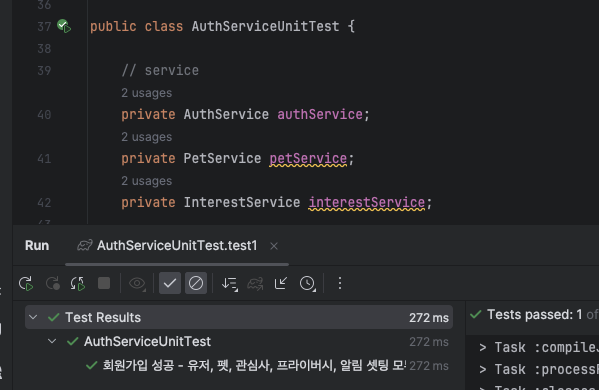Open the sort tests dropdown icon
Screen dimensions: 599x390
[x=230, y=283]
